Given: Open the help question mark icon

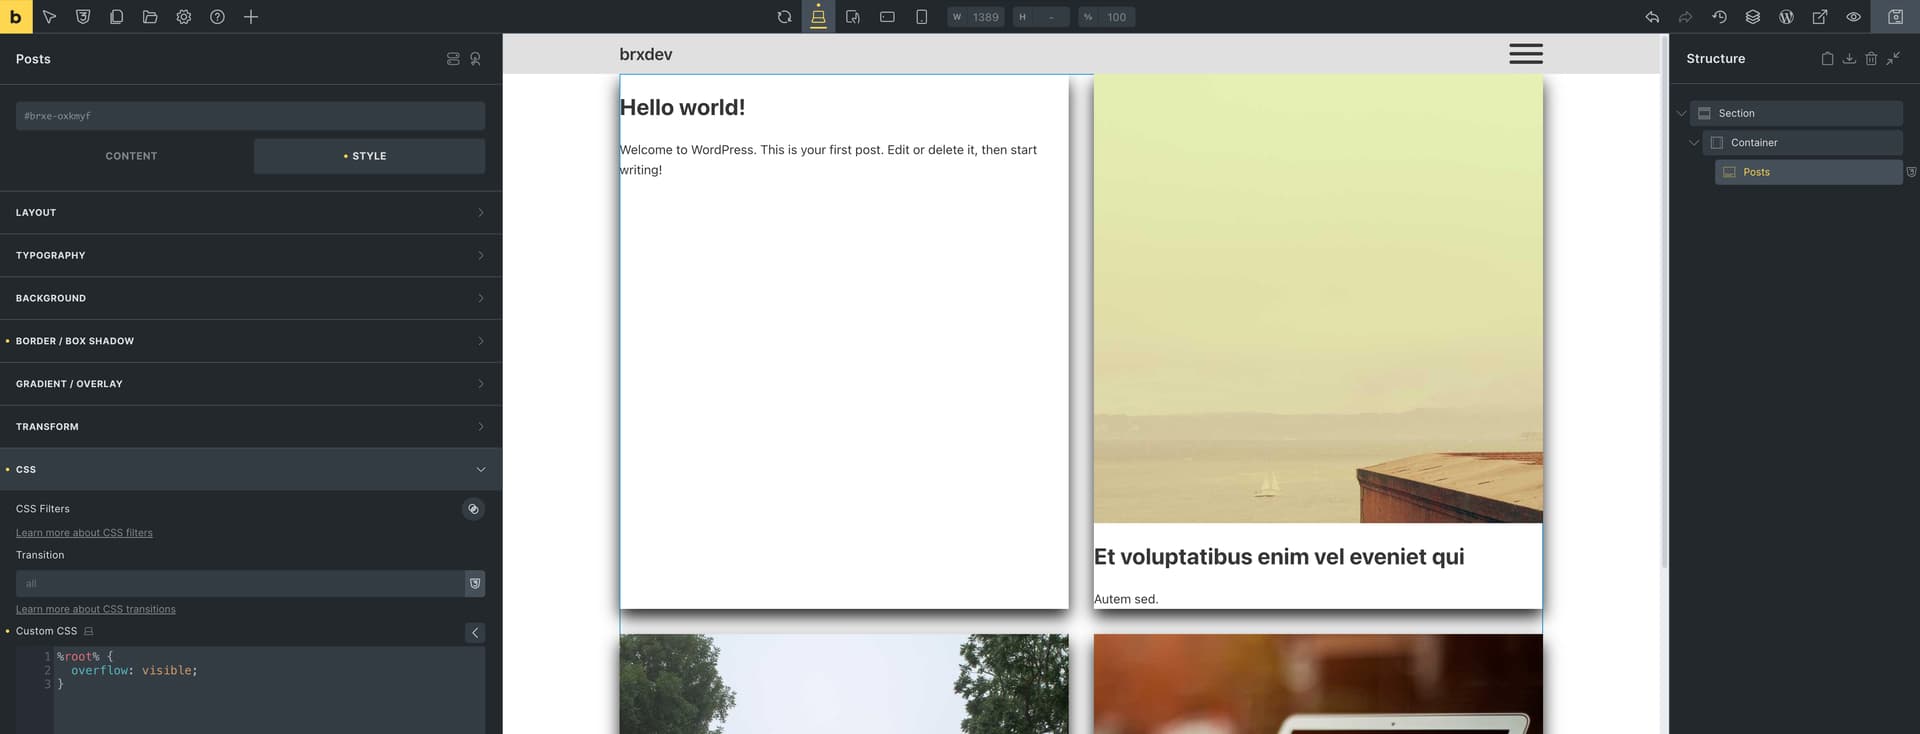Looking at the screenshot, I should (217, 17).
